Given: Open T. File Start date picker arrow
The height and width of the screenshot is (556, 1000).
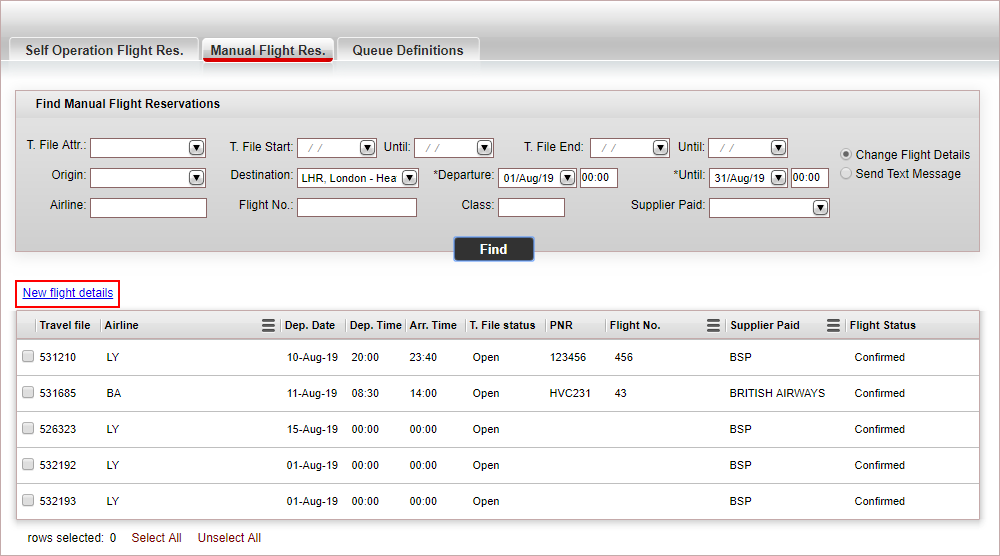Looking at the screenshot, I should tap(367, 148).
